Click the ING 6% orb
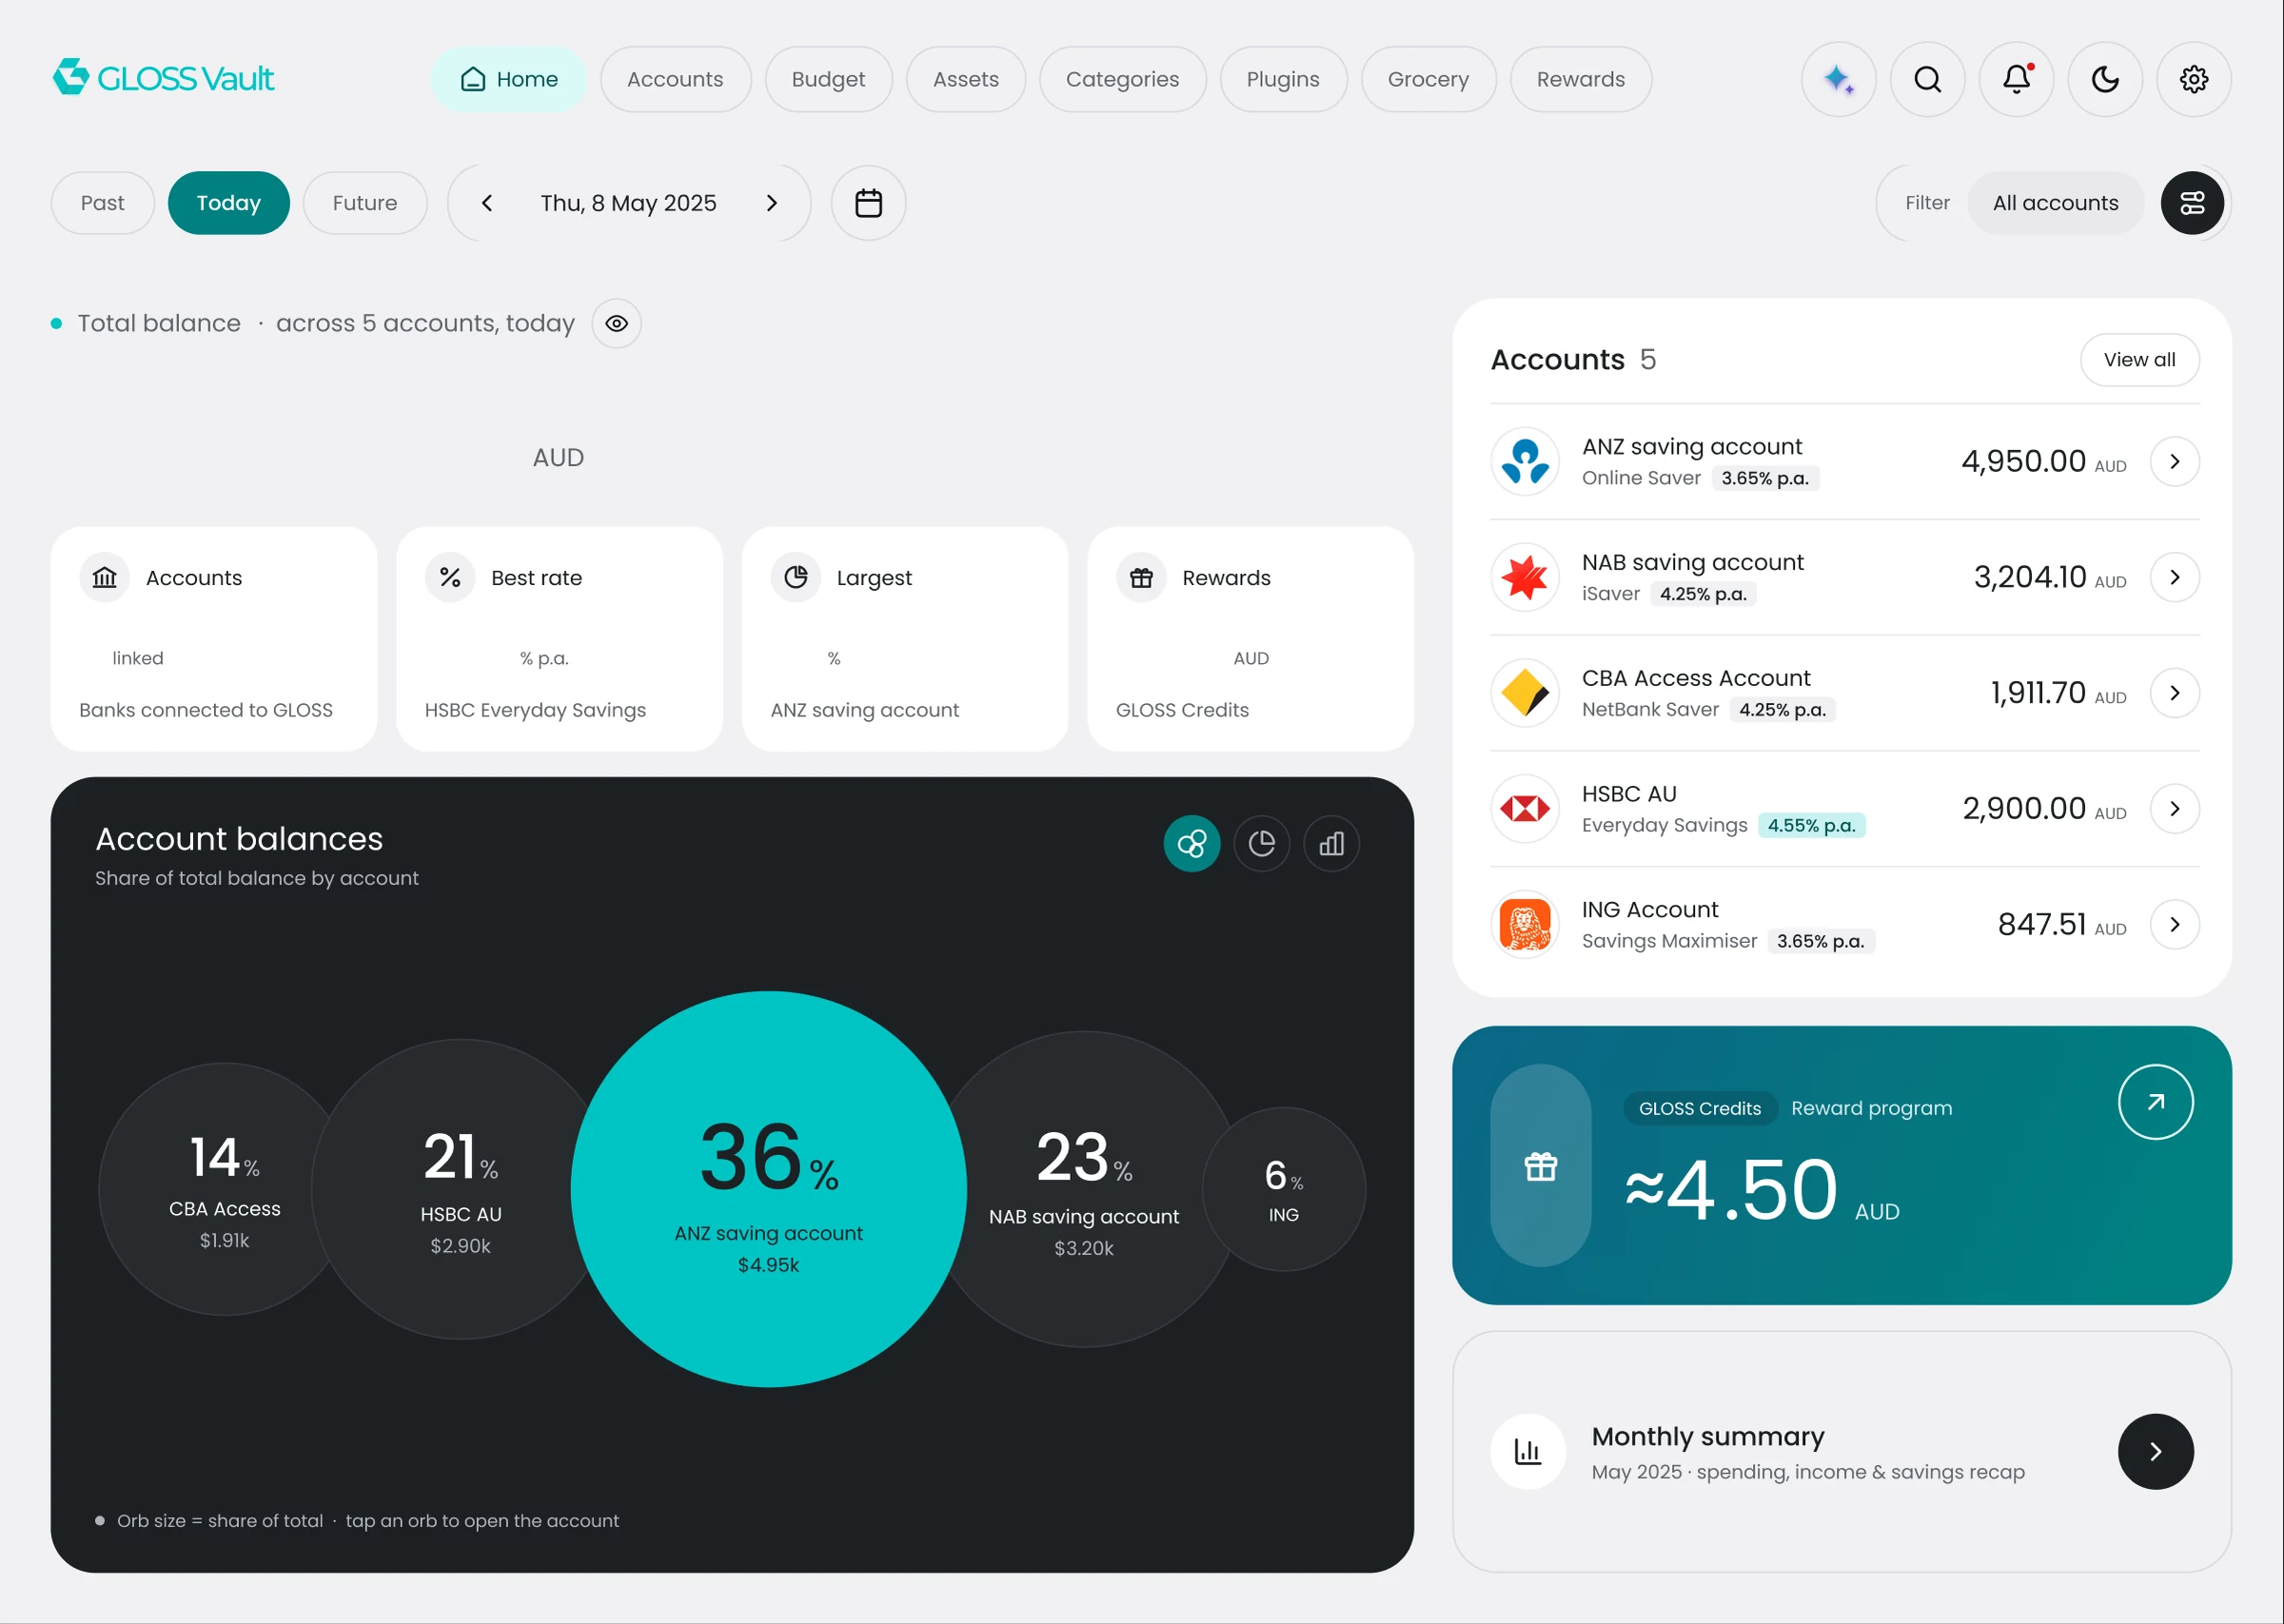The image size is (2284, 1624). coord(1283,1189)
